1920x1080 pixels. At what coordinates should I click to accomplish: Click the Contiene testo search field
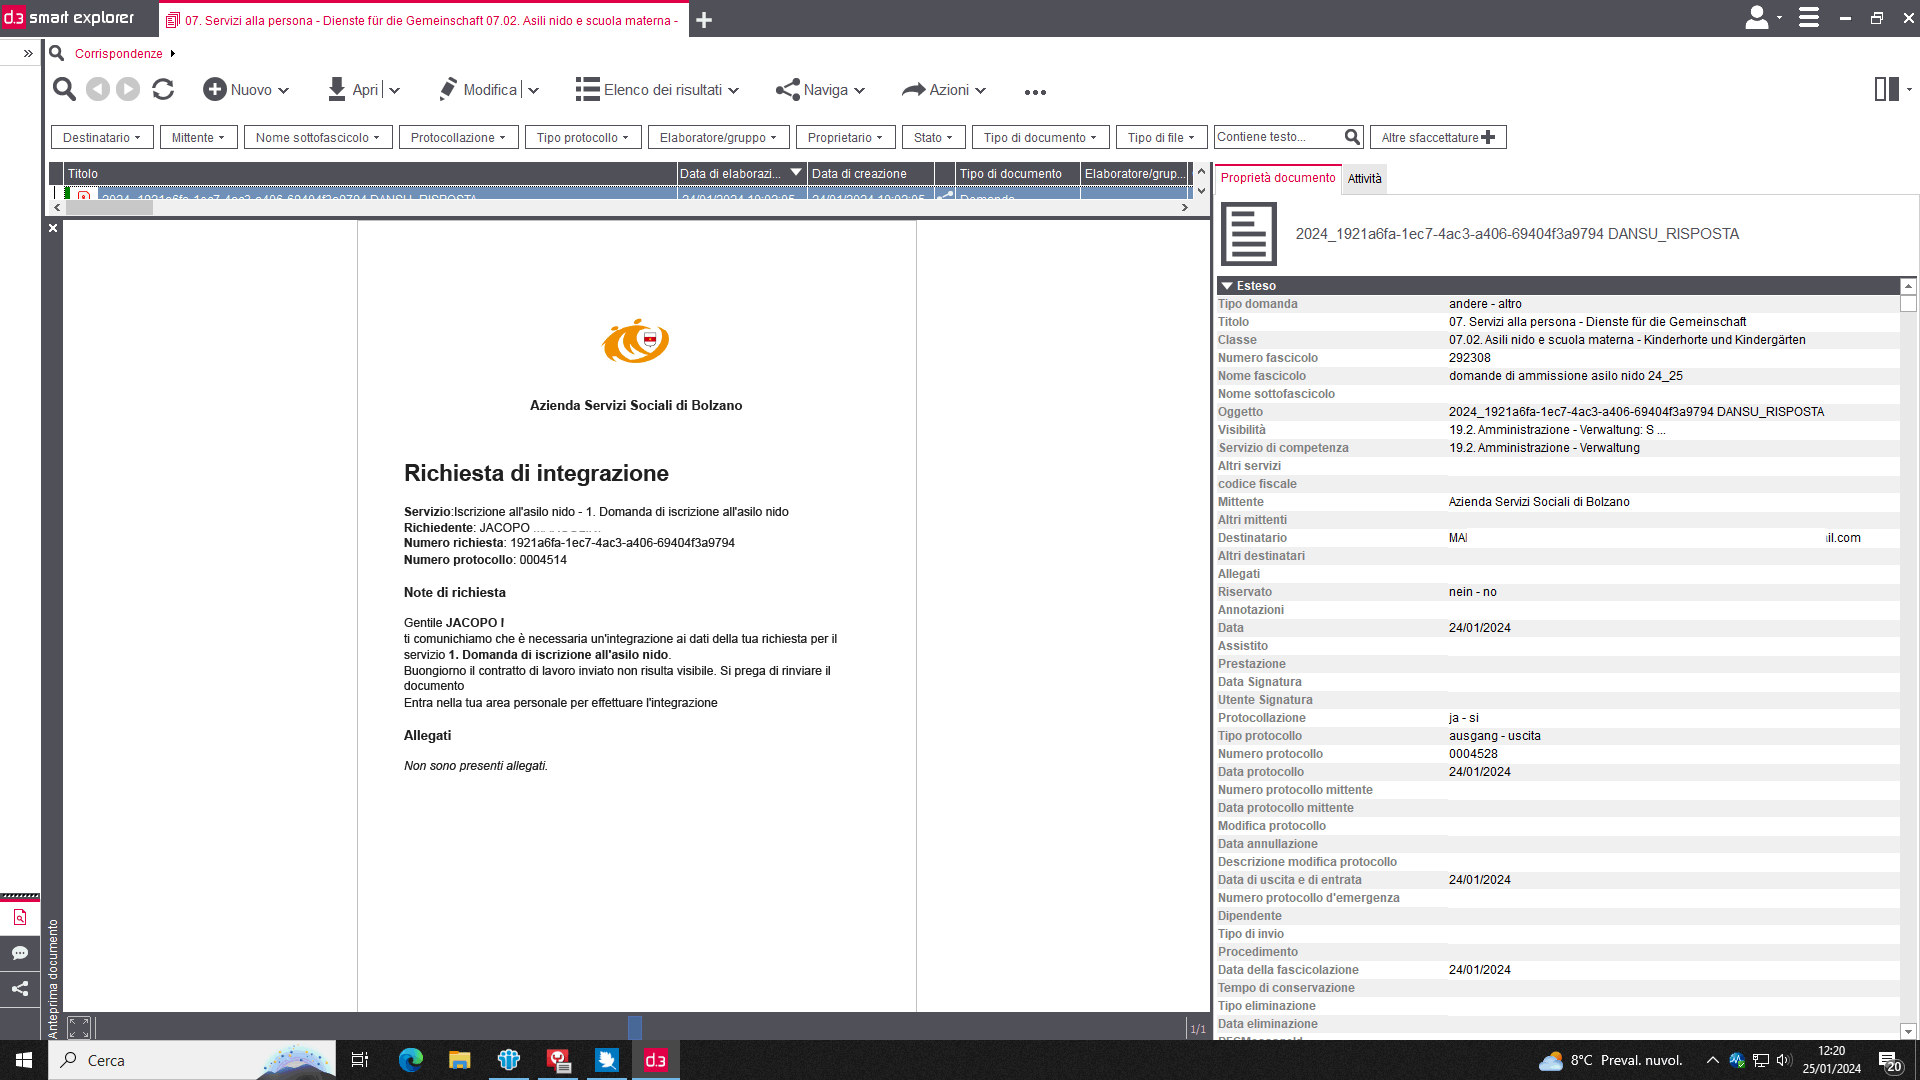click(1277, 137)
